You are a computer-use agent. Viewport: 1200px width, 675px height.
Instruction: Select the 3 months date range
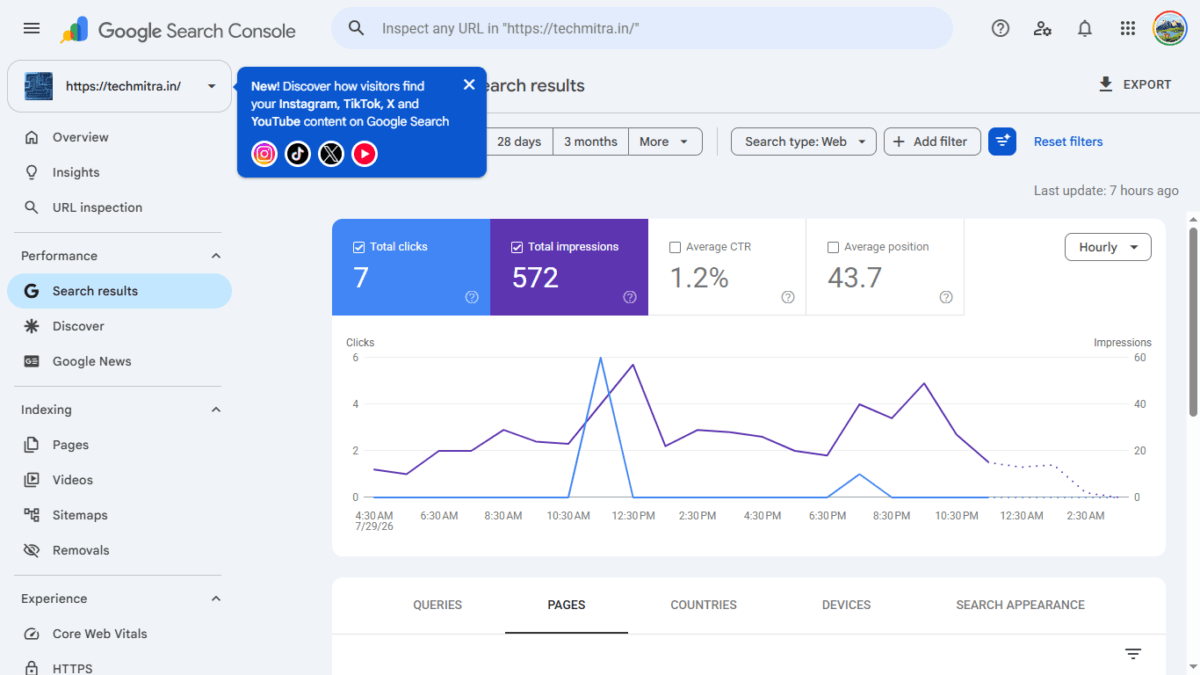pos(590,141)
